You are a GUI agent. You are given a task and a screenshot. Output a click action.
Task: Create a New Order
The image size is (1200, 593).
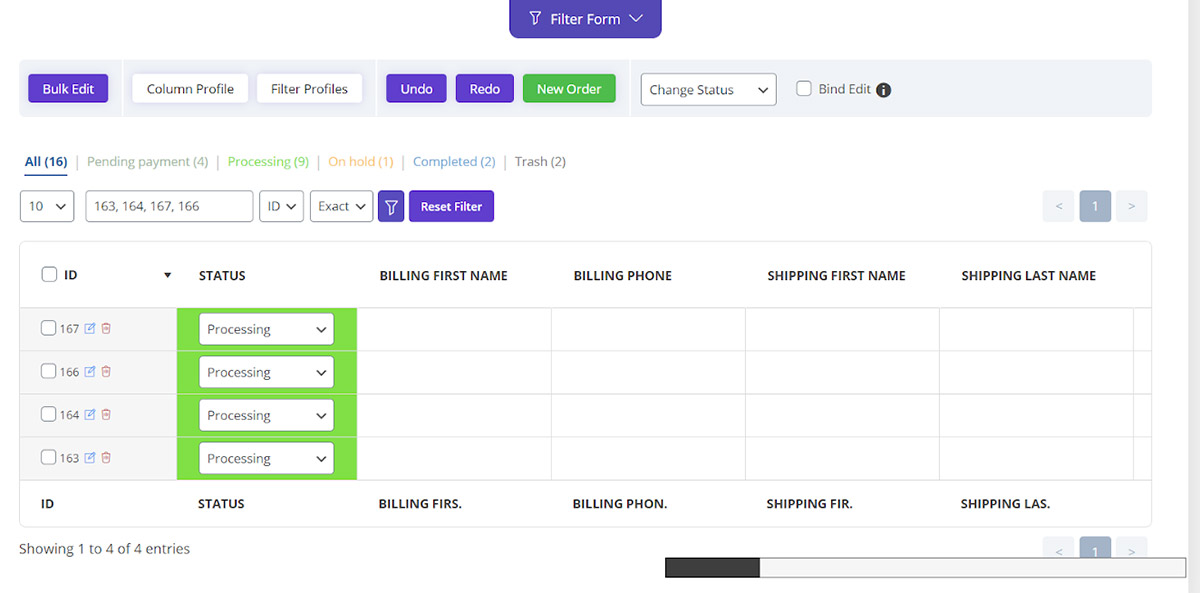[569, 88]
